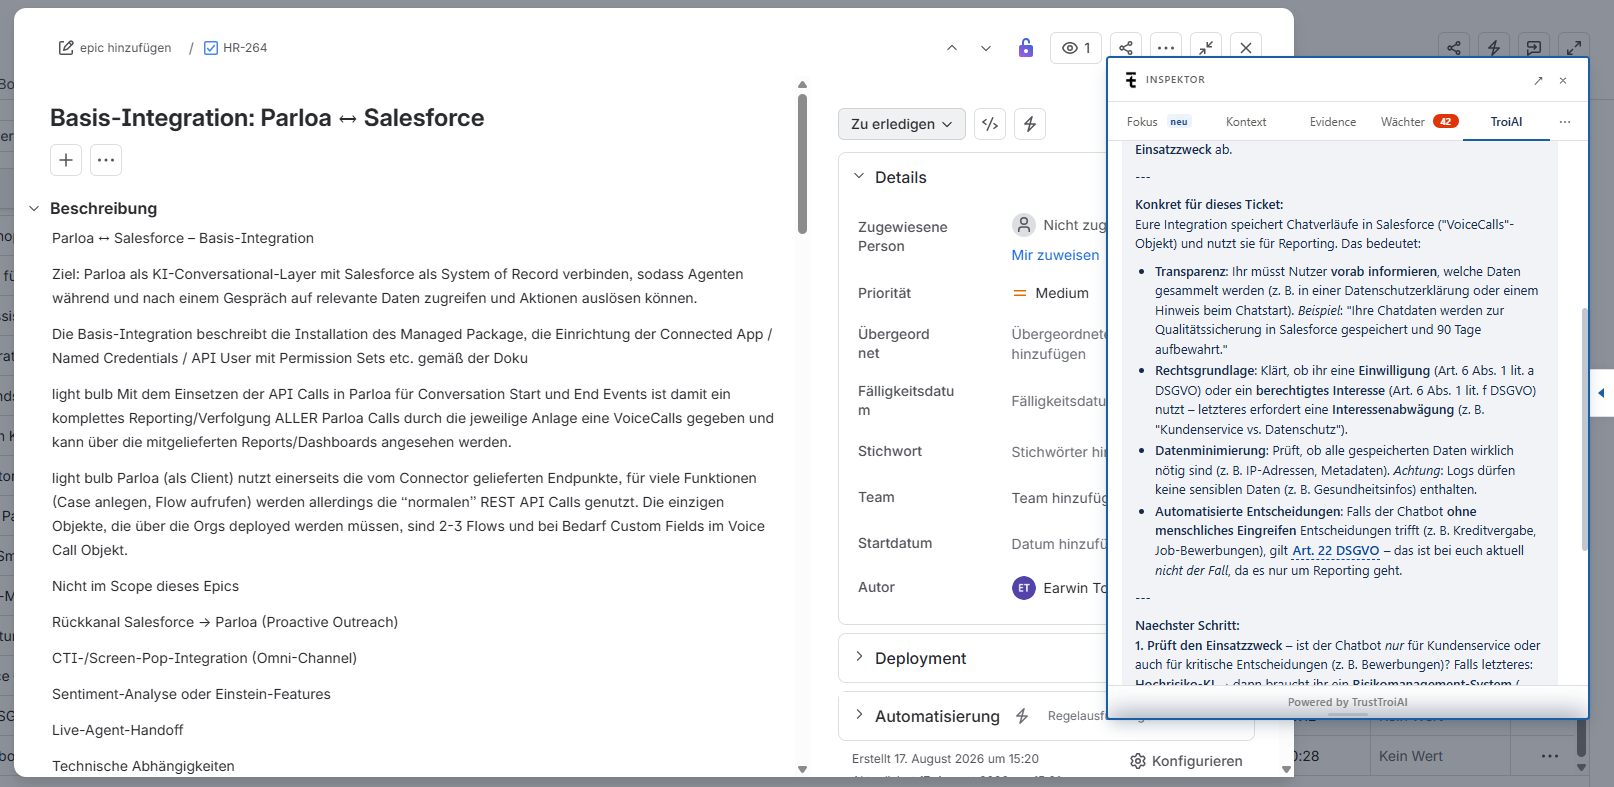Click the 'epic hinzufügen' edit pencil icon
The image size is (1614, 787).
(66, 48)
